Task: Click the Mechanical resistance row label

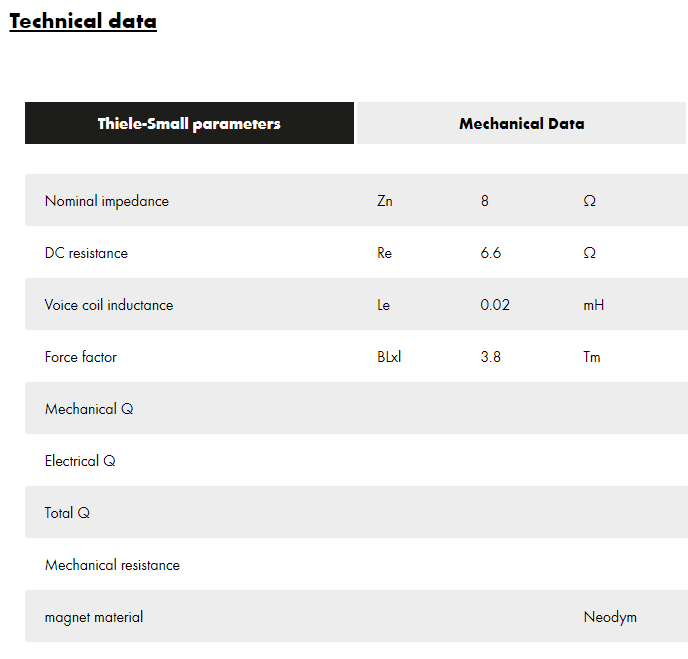Action: (x=112, y=565)
